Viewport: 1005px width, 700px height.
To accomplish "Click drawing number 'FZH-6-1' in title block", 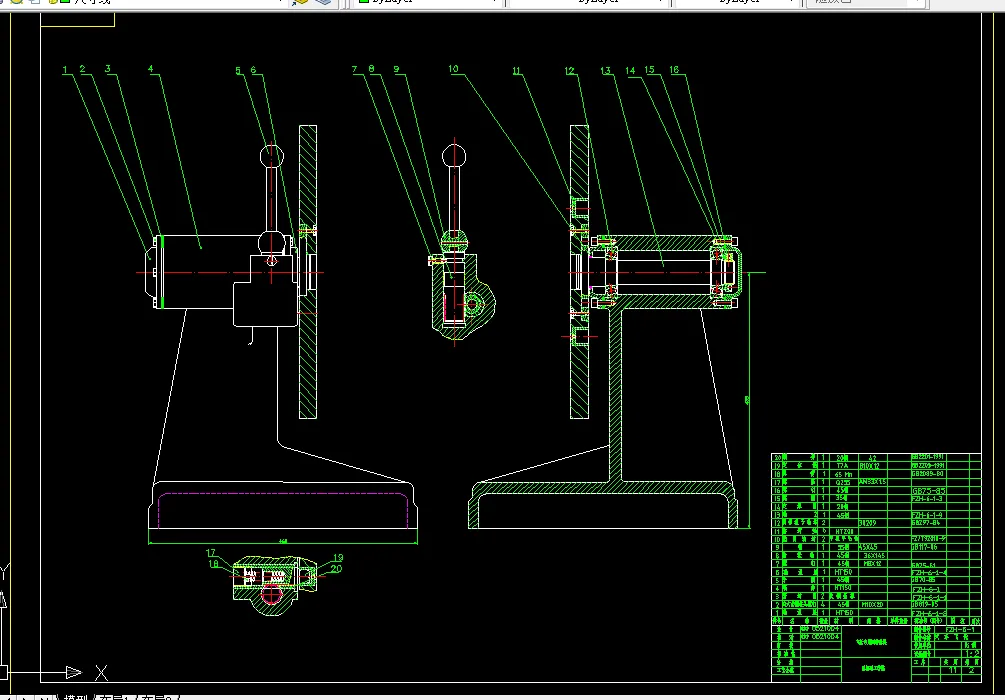I will tap(959, 629).
